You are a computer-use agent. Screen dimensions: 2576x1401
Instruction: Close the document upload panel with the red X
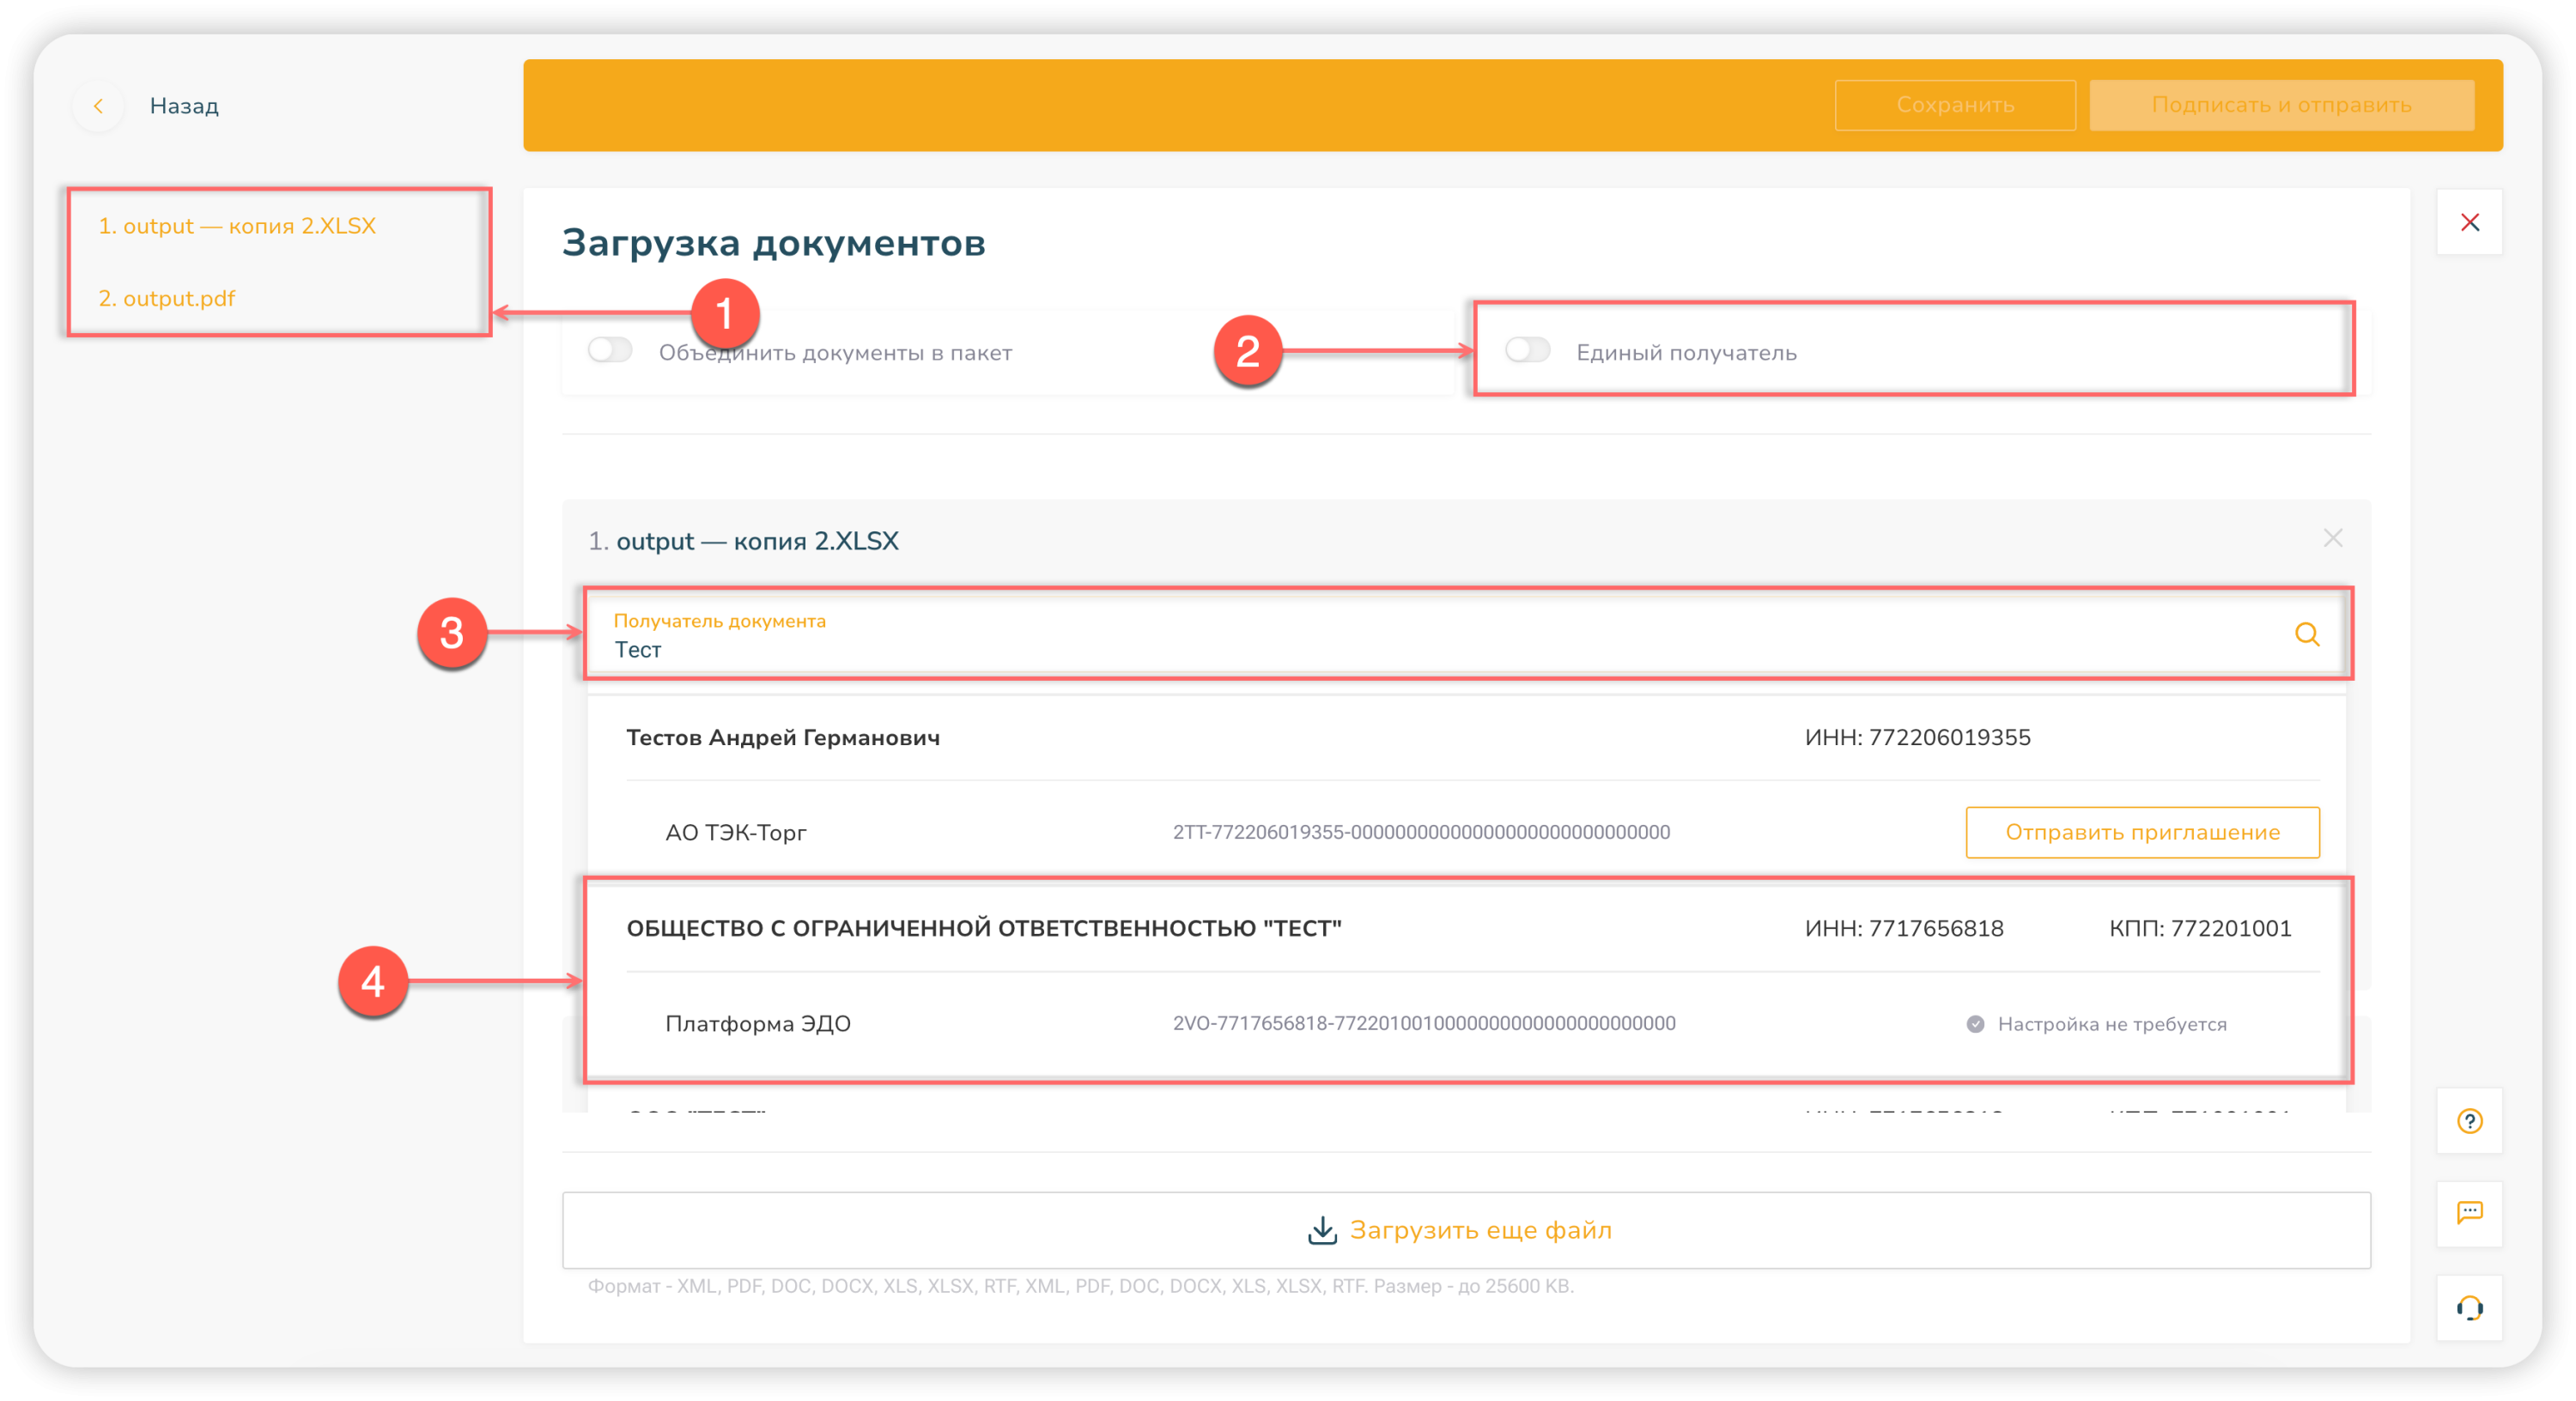(x=2469, y=222)
